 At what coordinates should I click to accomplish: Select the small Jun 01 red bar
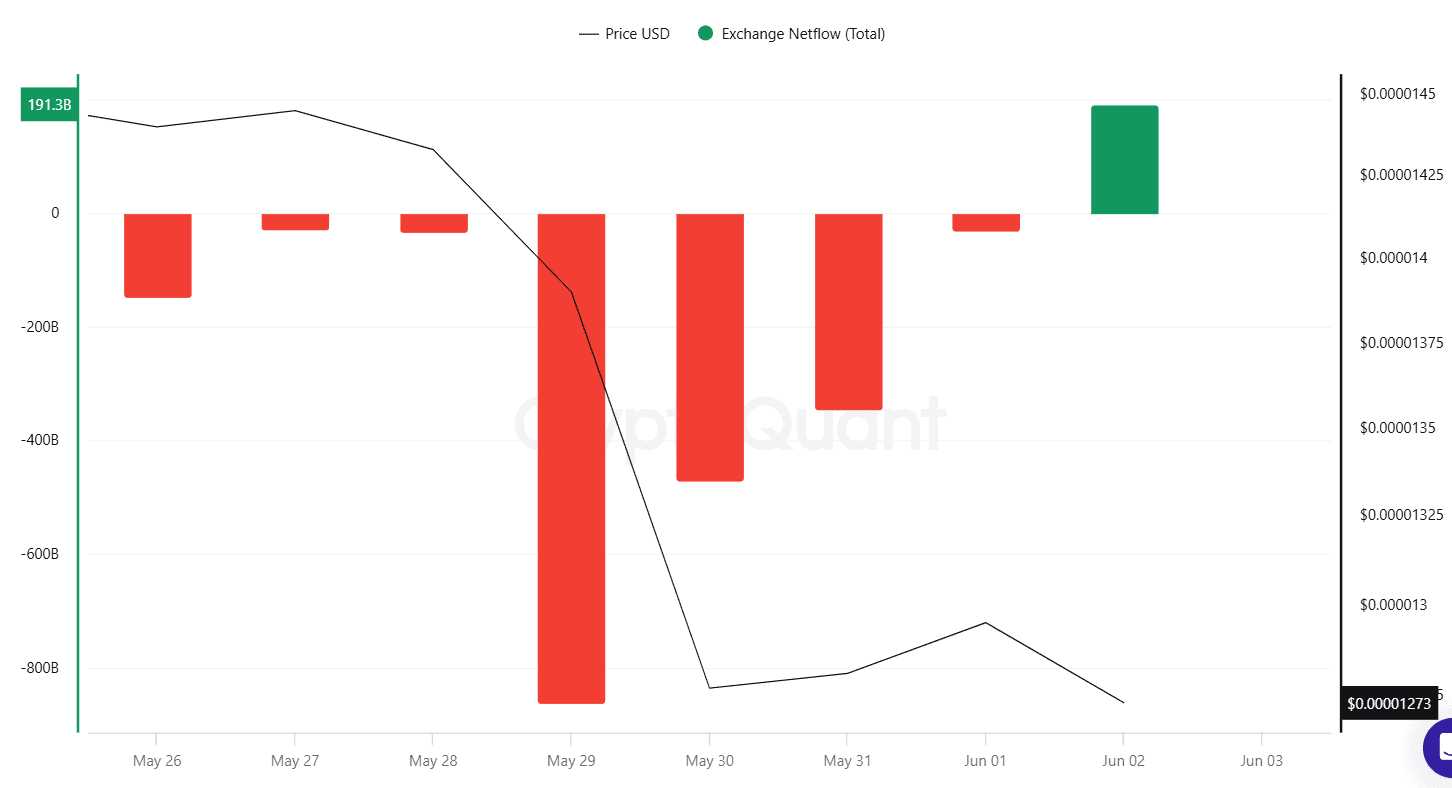point(986,222)
